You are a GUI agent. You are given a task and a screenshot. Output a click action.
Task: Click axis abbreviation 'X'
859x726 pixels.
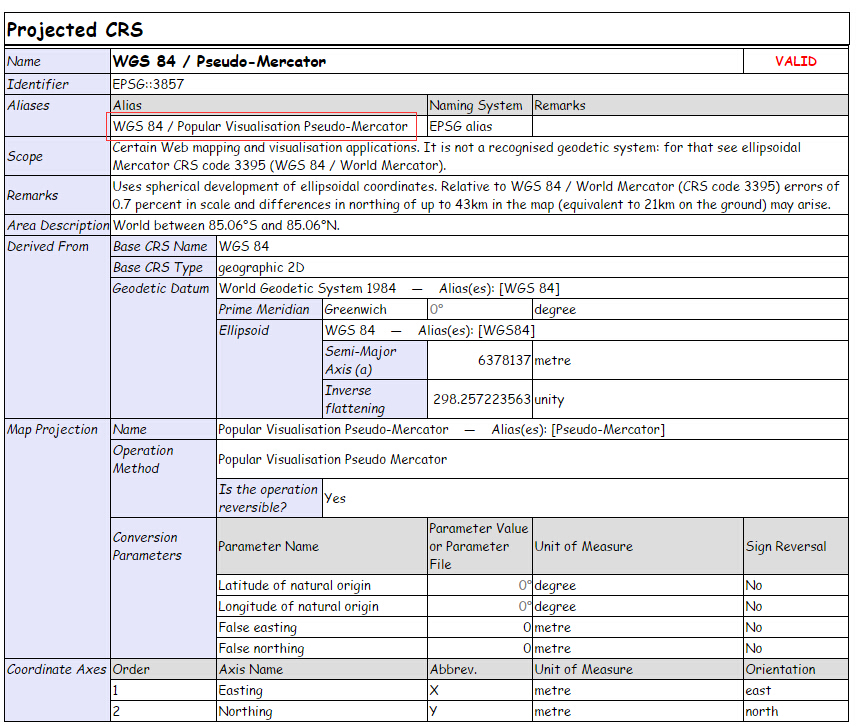click(x=434, y=690)
